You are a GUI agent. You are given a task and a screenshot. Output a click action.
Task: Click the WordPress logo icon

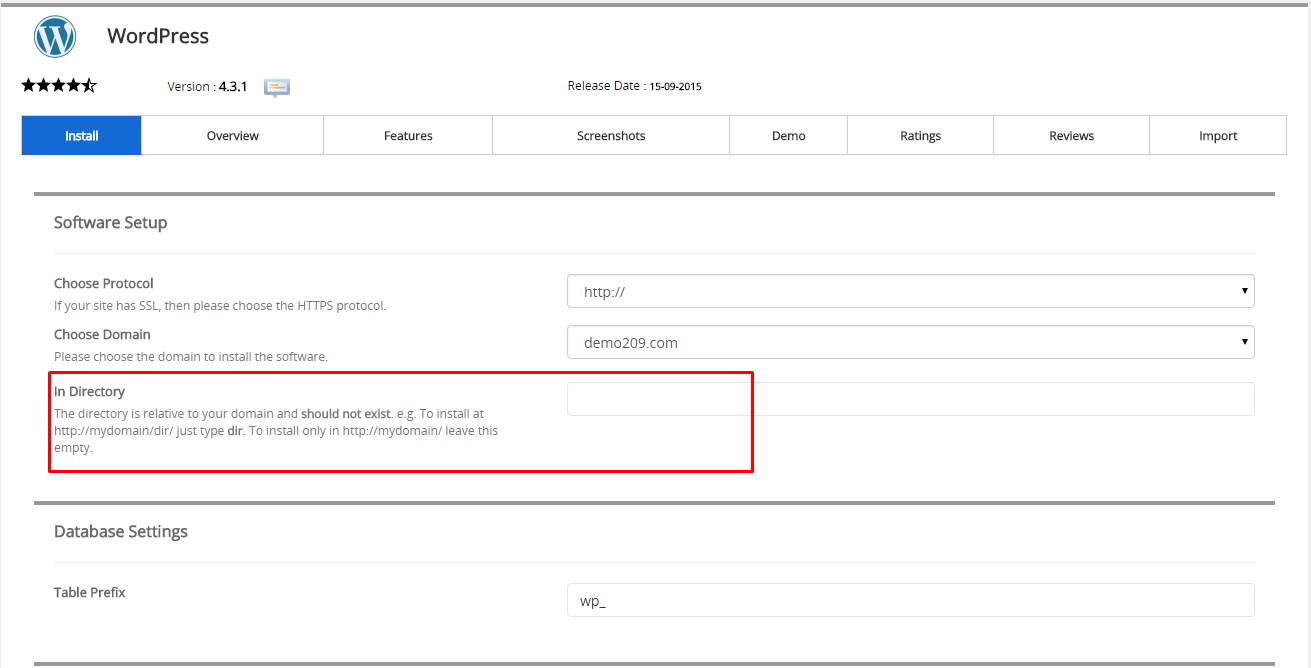55,37
